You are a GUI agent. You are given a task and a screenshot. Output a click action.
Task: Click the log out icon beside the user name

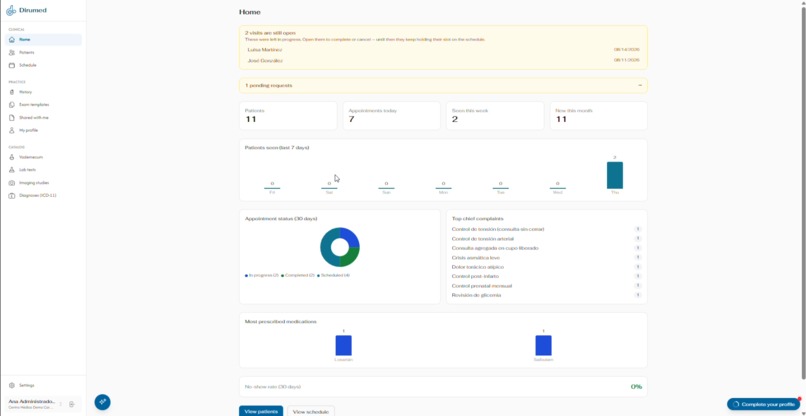72,404
